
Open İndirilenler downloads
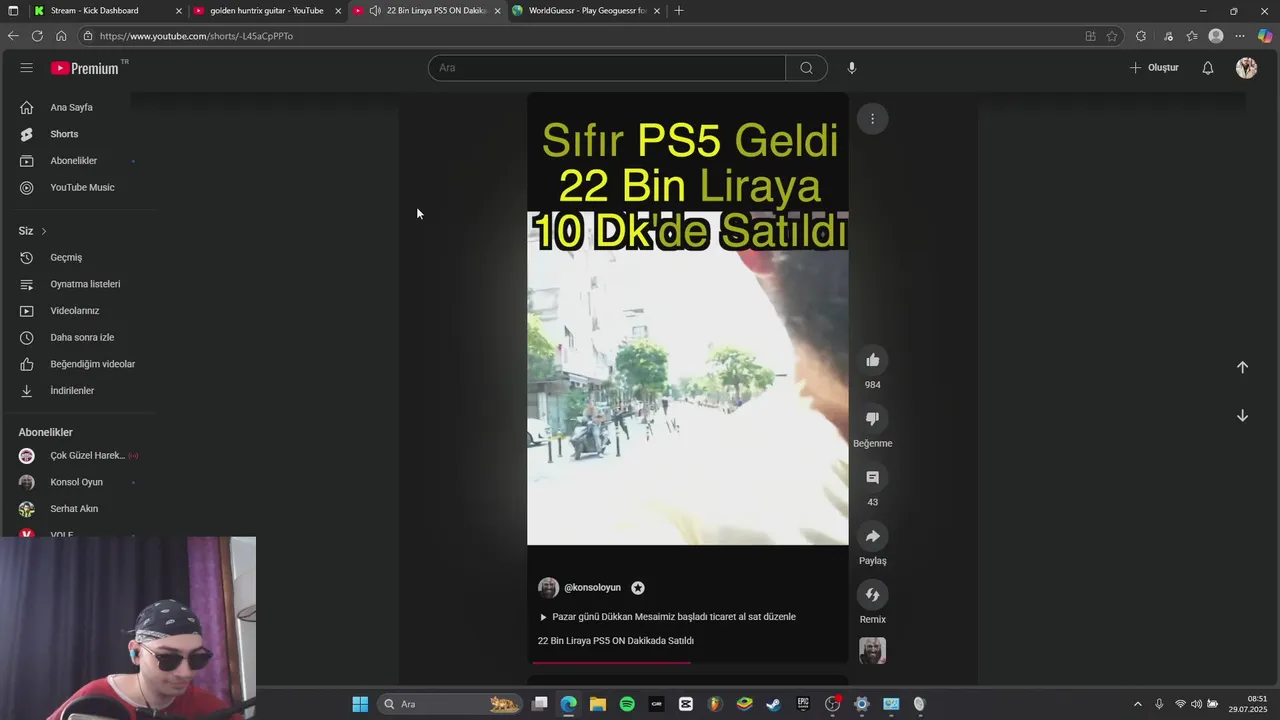[72, 391]
